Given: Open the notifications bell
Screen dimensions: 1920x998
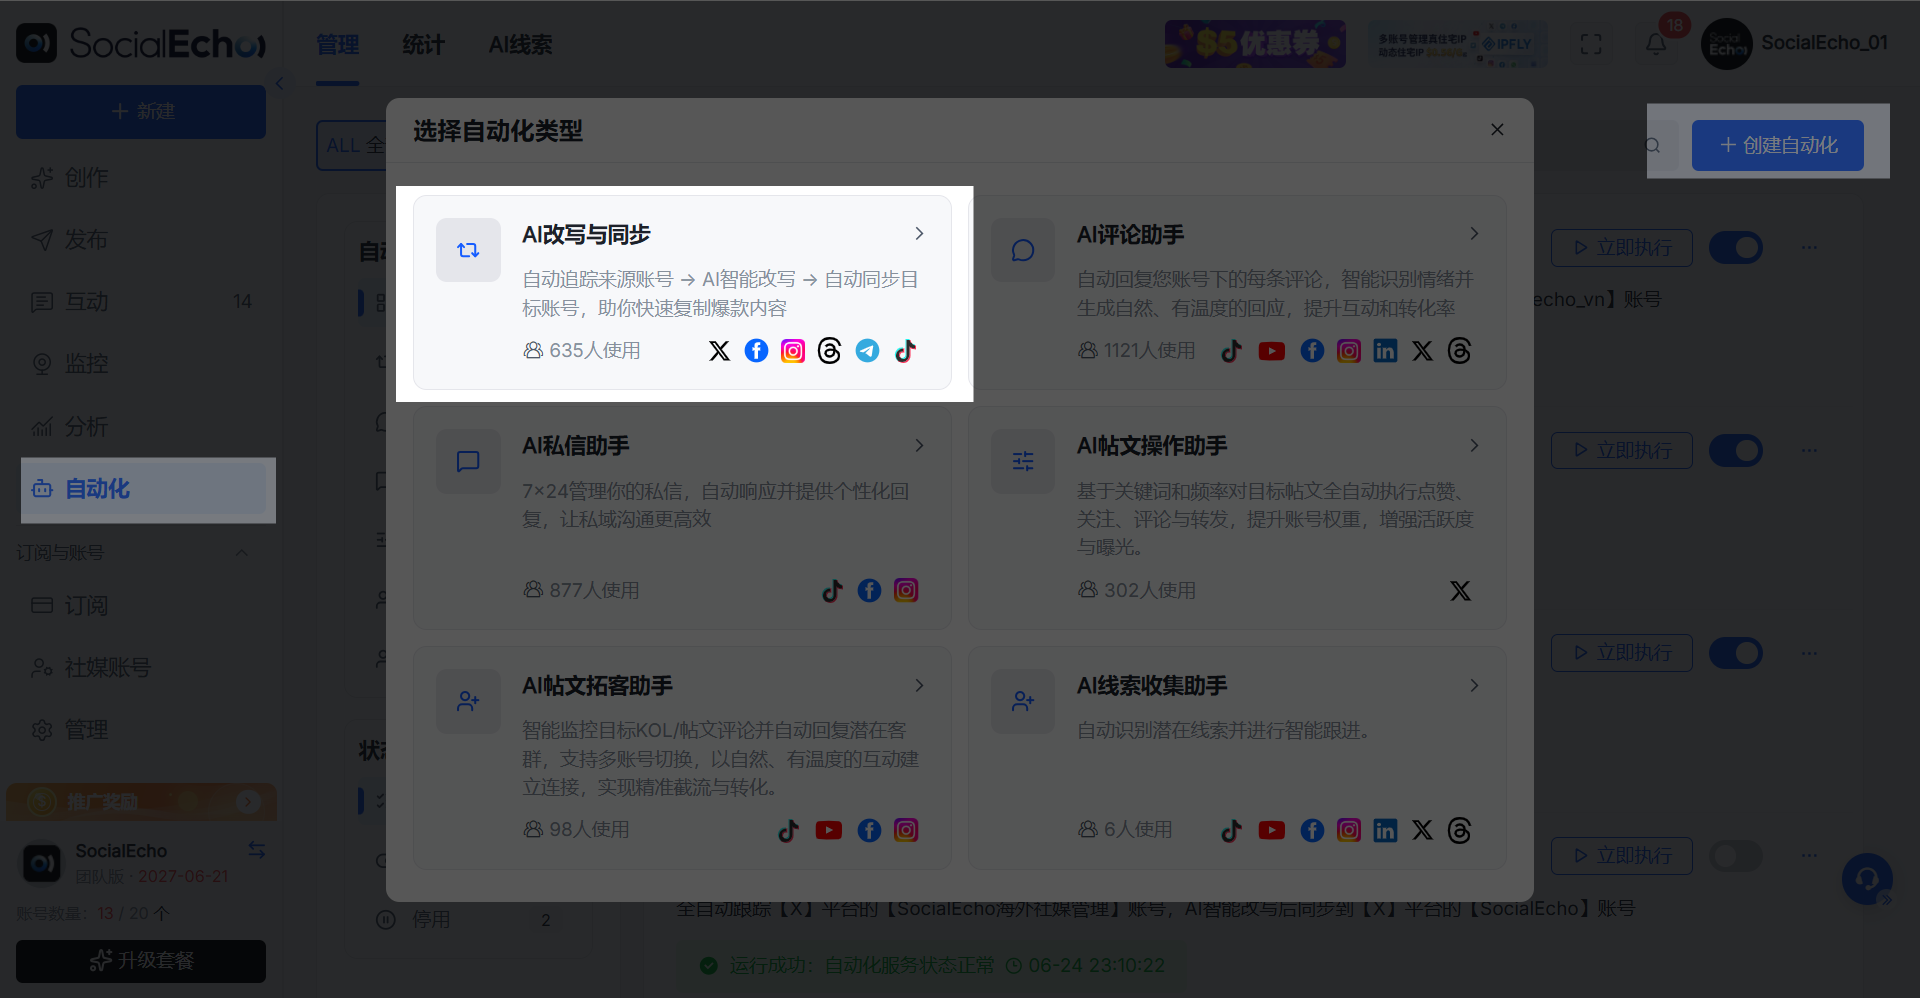Looking at the screenshot, I should (x=1656, y=44).
